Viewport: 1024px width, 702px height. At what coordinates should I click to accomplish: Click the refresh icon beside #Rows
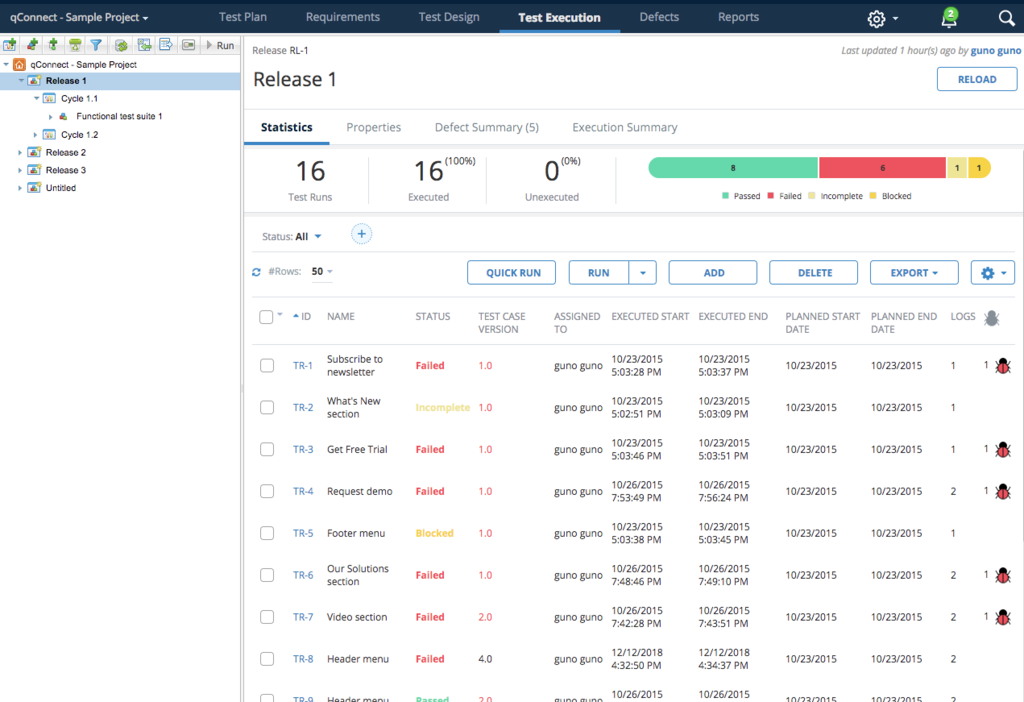pos(256,272)
